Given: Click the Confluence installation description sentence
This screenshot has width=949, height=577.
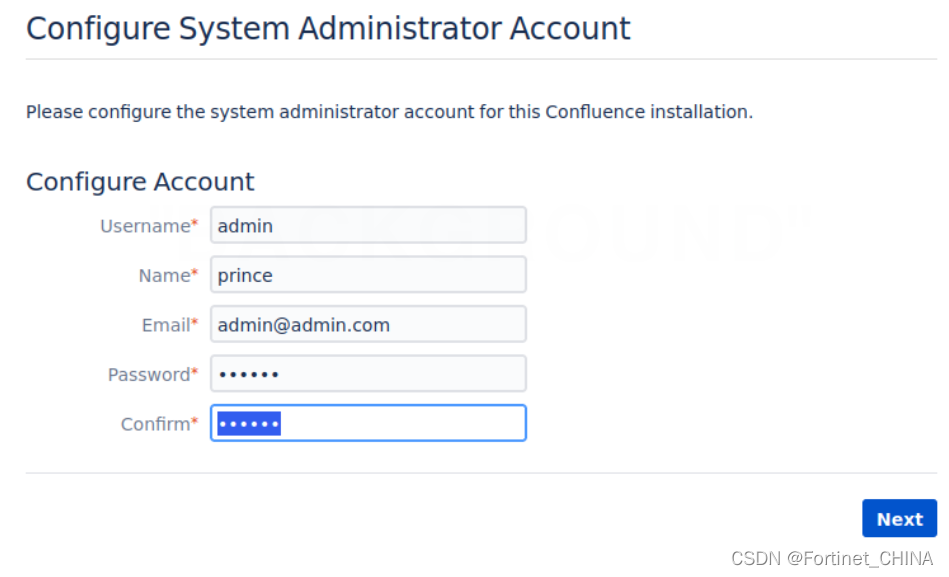Looking at the screenshot, I should click(x=389, y=112).
